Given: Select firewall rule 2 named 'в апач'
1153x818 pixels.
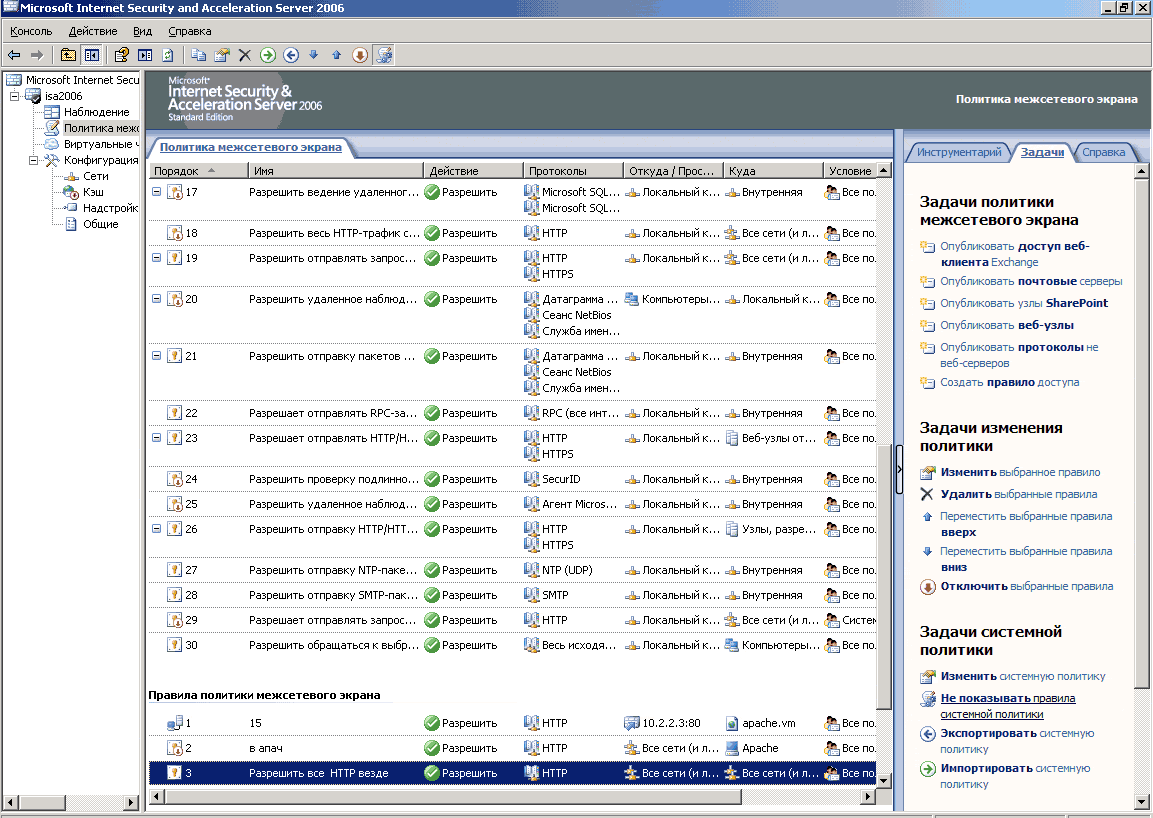Looking at the screenshot, I should click(512, 748).
